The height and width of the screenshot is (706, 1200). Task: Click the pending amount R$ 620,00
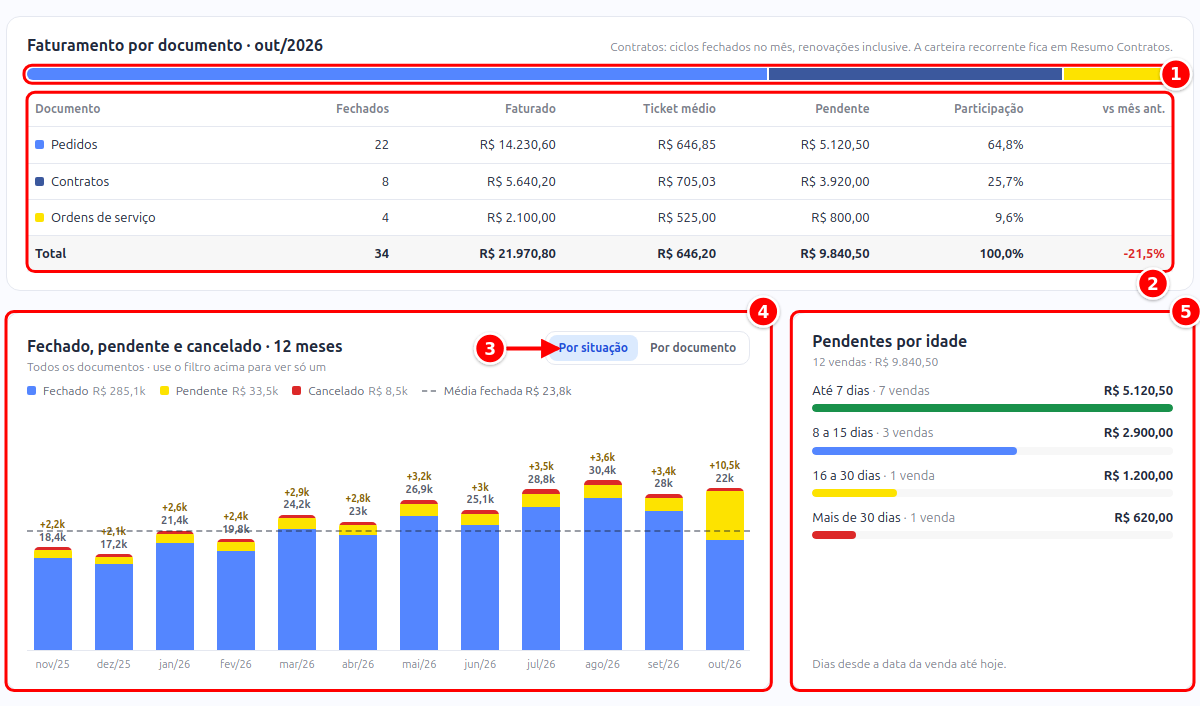pos(1143,518)
